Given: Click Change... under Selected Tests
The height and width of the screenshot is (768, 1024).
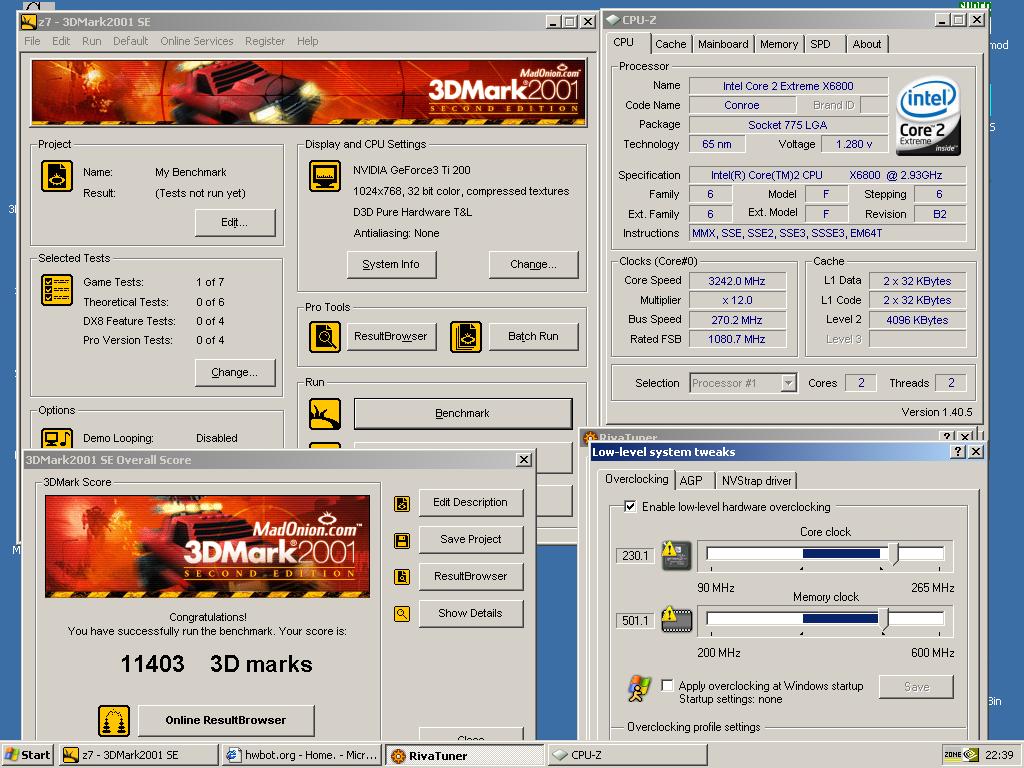Looking at the screenshot, I should [235, 372].
